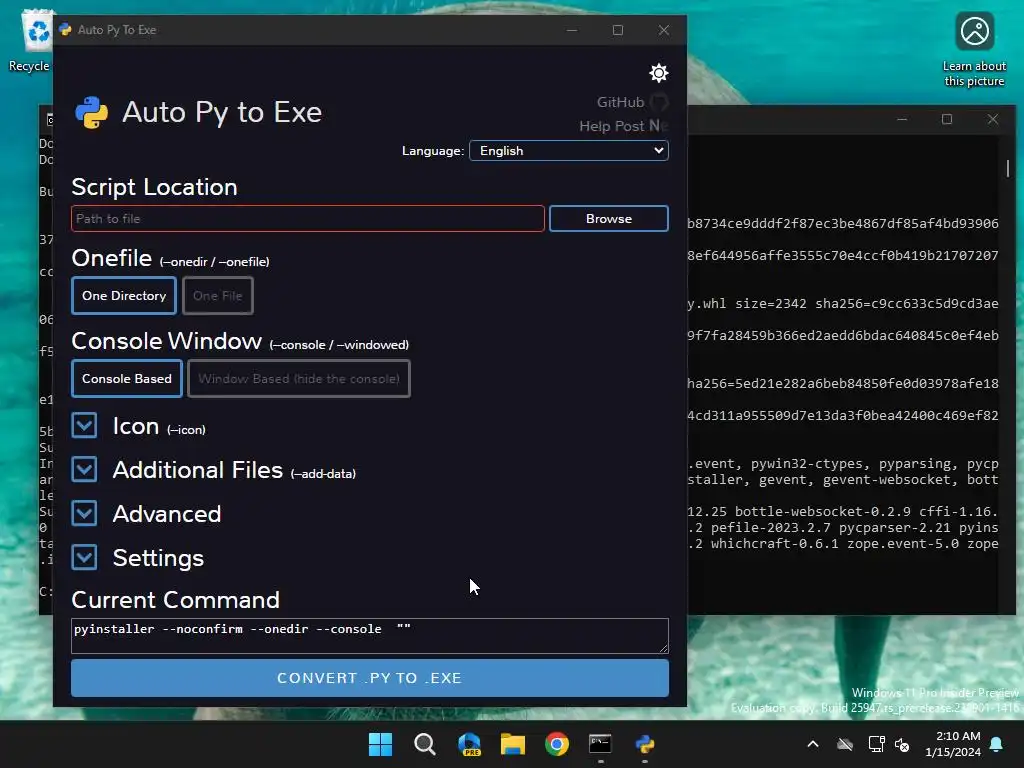
Task: Expand the Settings section chevron
Action: pos(84,557)
